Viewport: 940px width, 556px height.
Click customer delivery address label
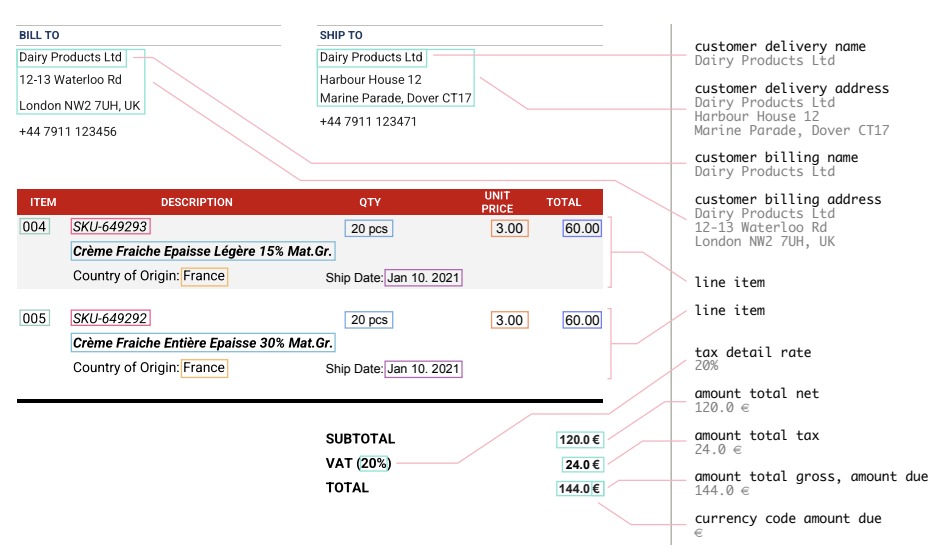point(791,88)
